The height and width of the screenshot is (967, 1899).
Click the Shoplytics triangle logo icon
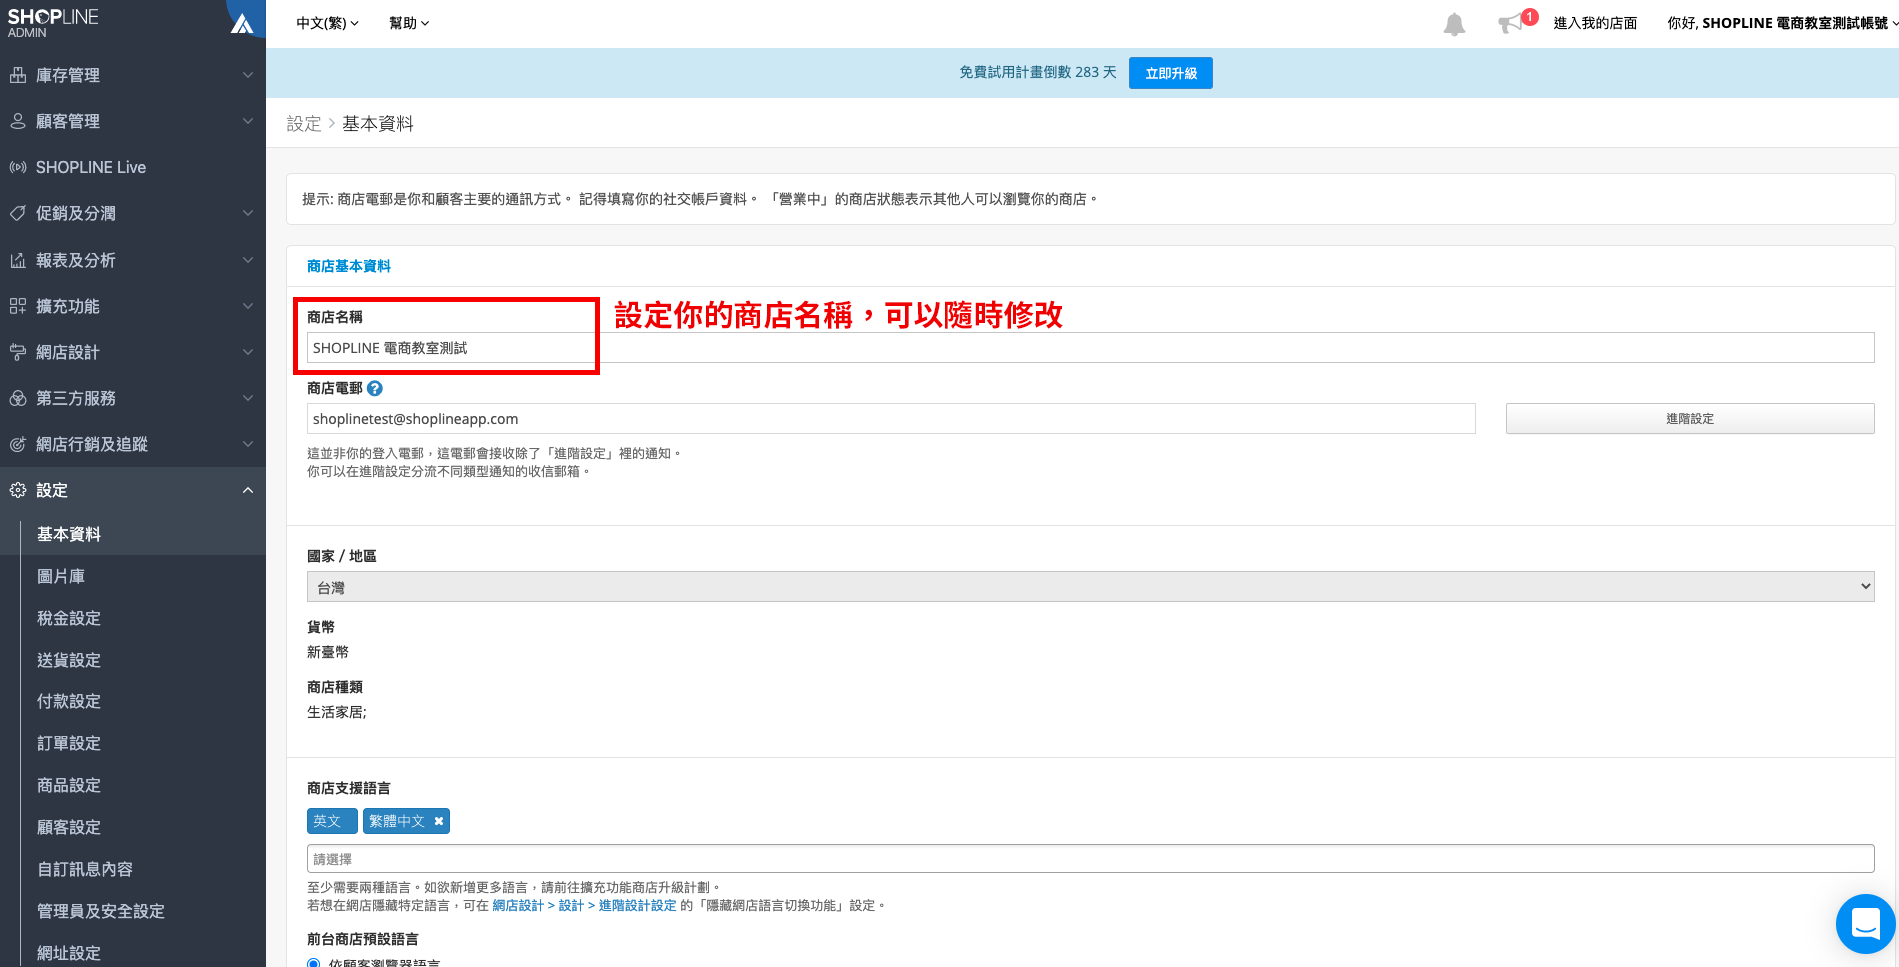[242, 22]
